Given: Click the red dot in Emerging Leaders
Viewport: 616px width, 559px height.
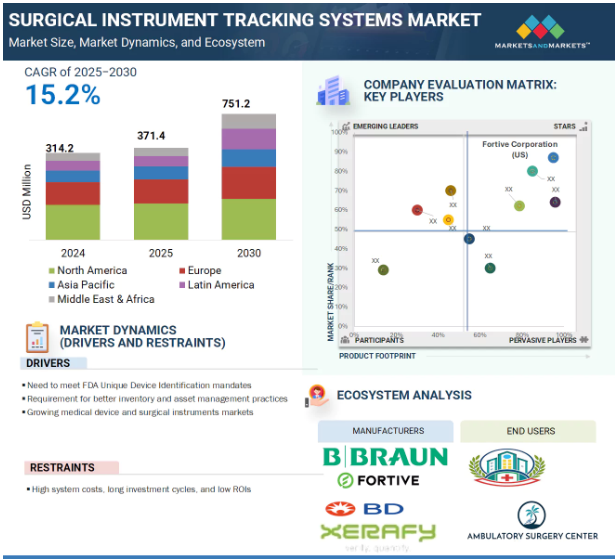Looking at the screenshot, I should (x=417, y=210).
